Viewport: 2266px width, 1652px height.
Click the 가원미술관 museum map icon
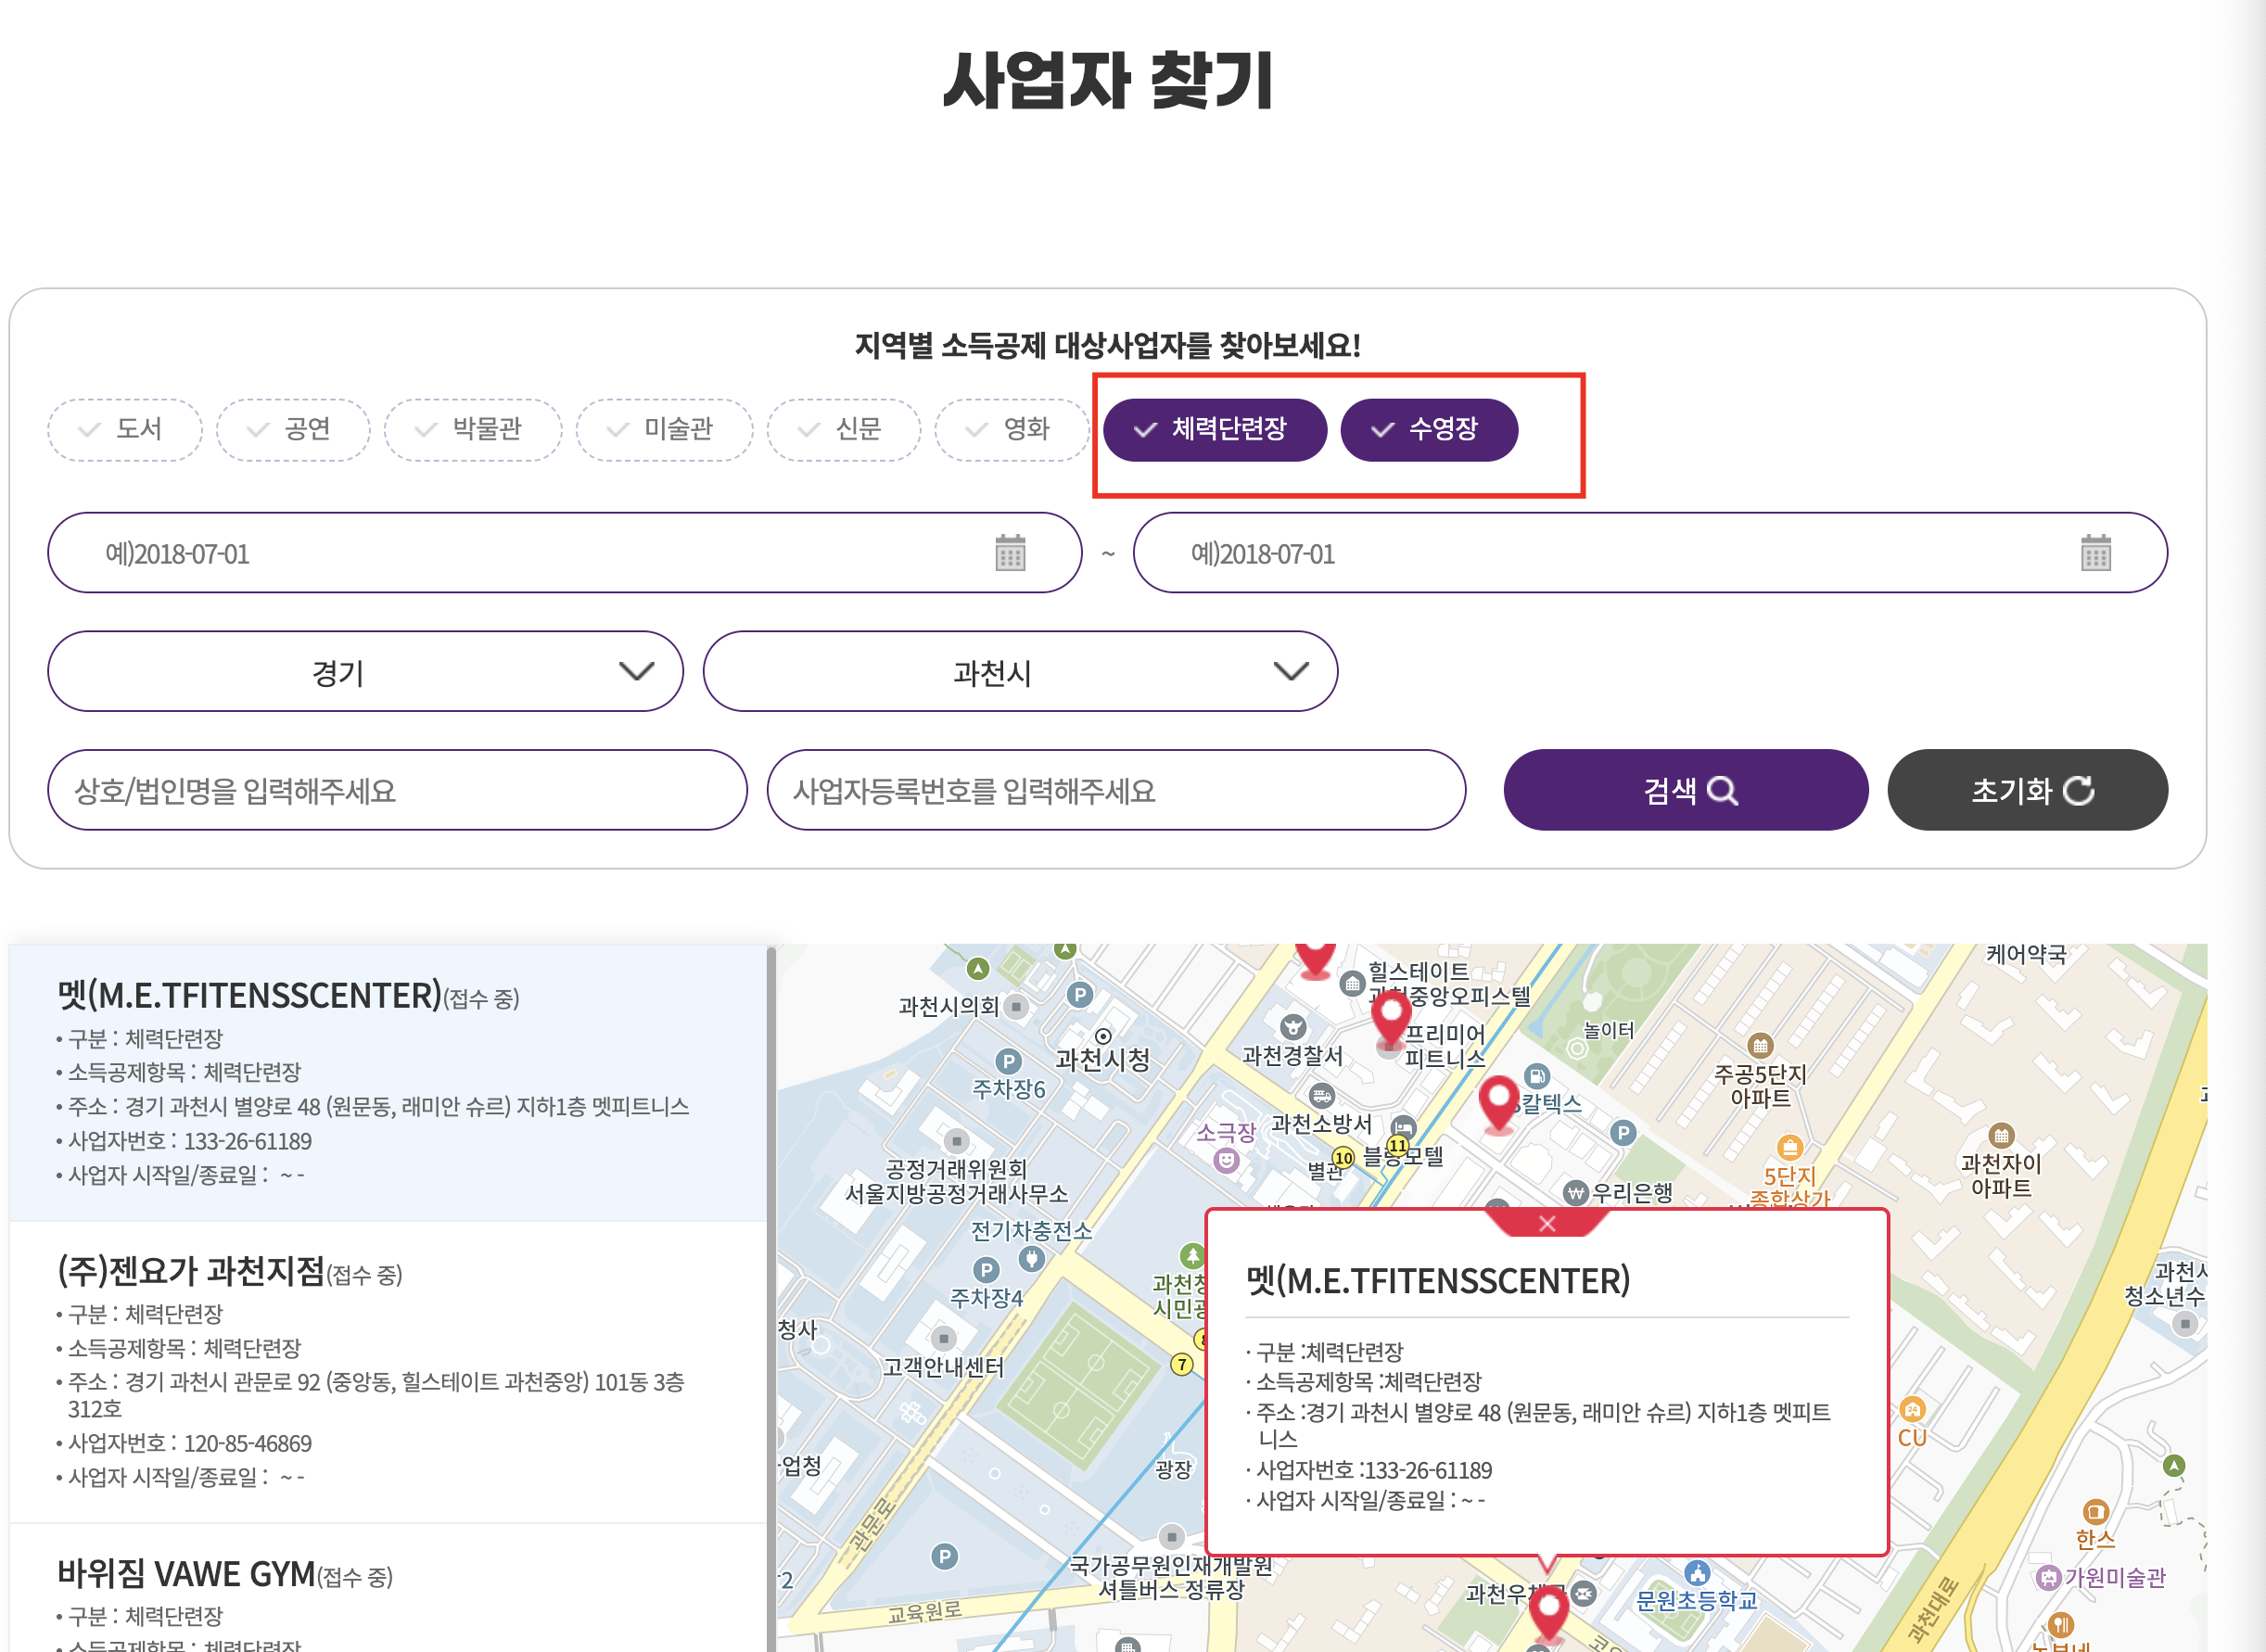[x=2048, y=1577]
